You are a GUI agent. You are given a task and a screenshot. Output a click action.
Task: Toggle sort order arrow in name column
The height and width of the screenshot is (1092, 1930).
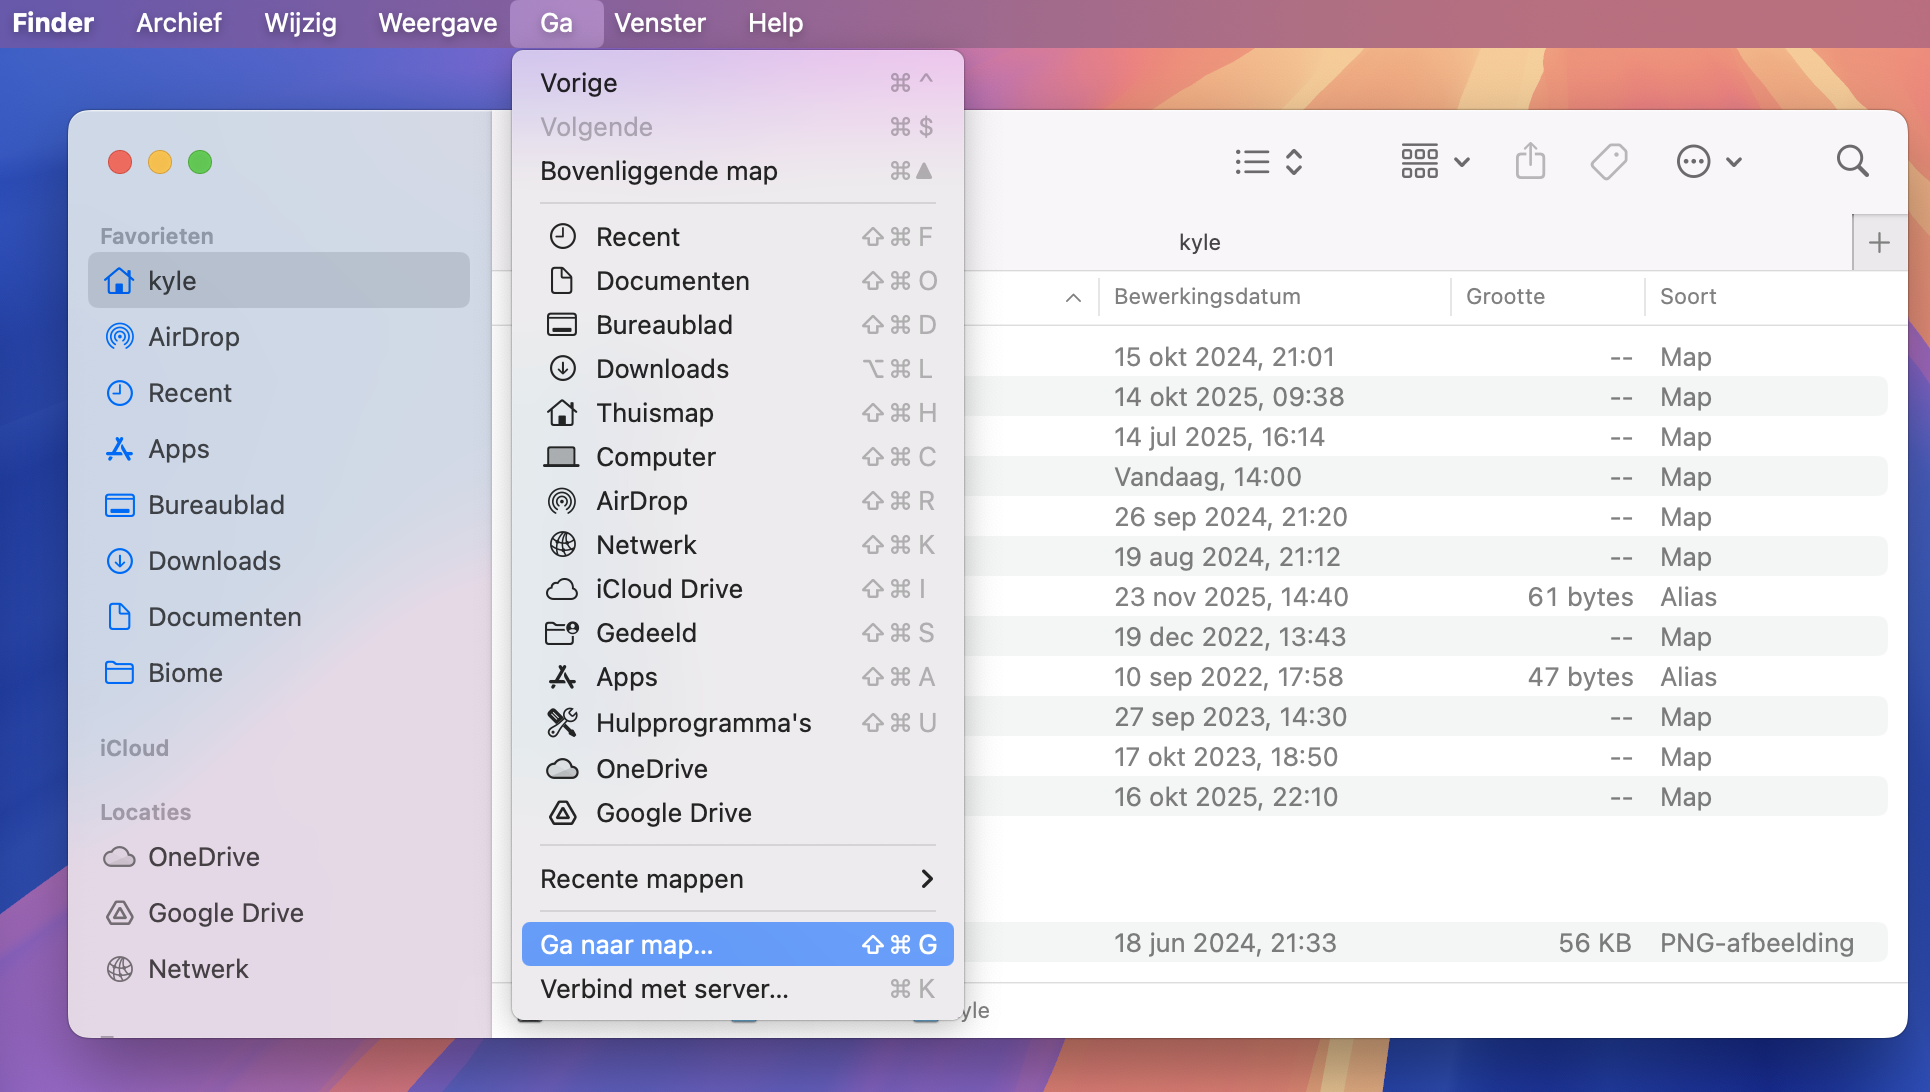coord(1073,297)
